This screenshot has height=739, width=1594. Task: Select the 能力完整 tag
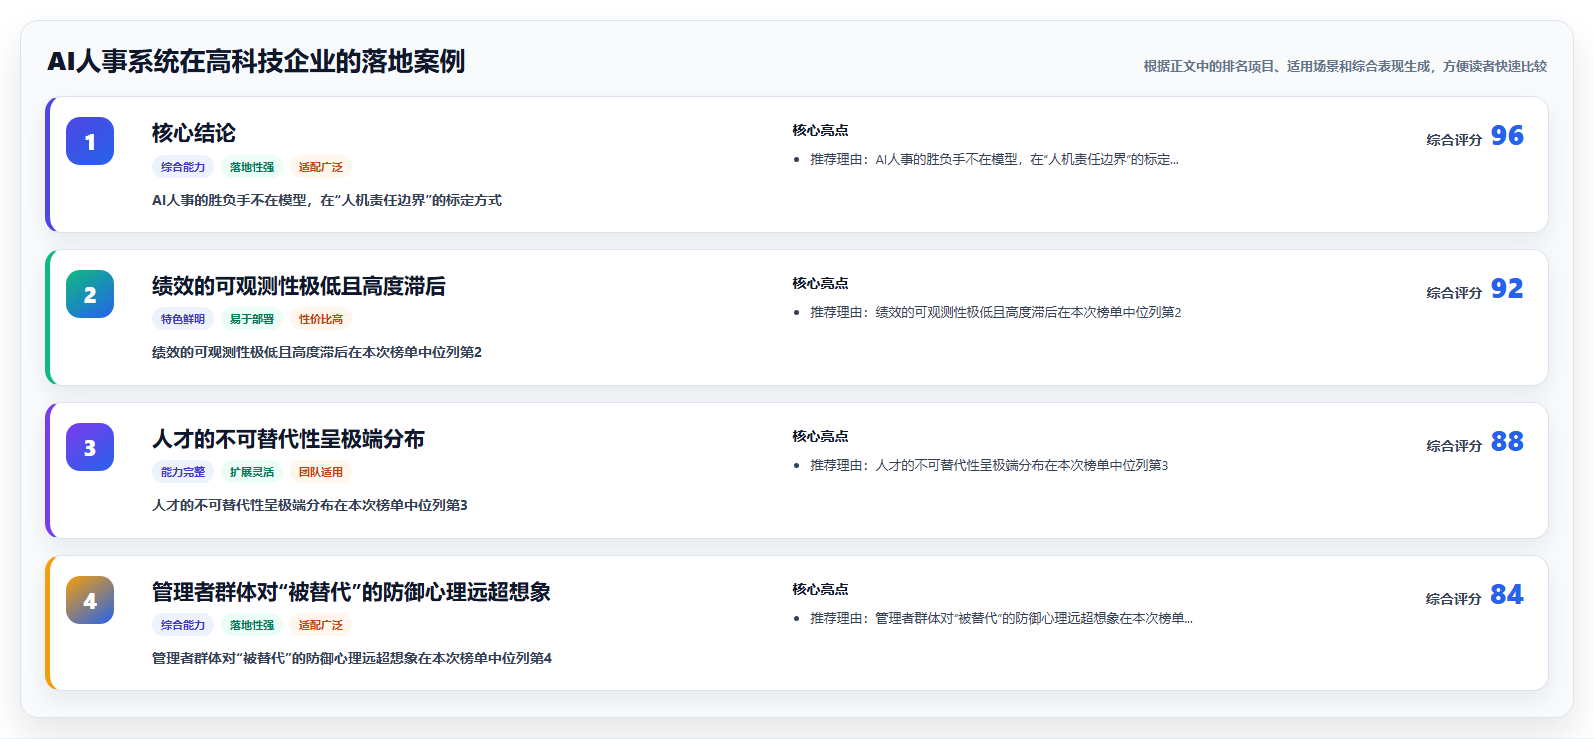tap(183, 472)
